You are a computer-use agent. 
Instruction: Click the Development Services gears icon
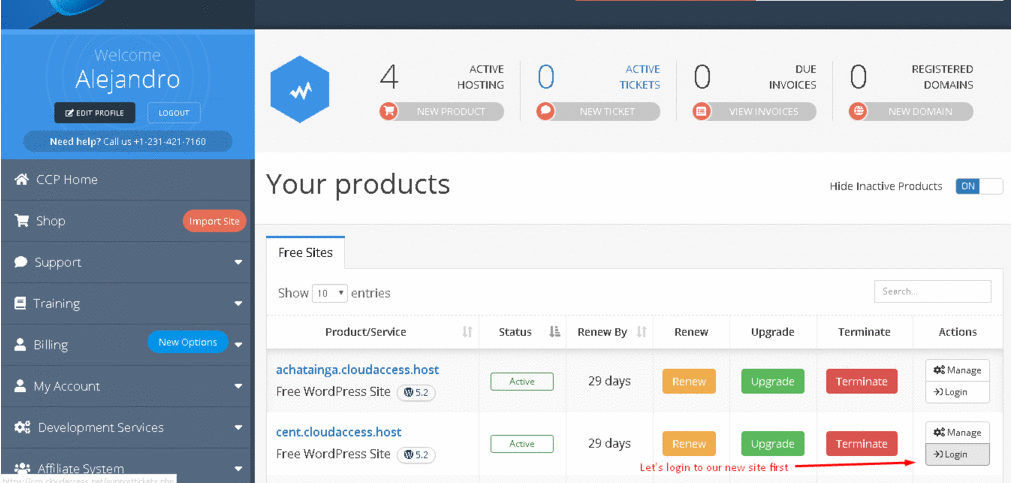click(21, 427)
